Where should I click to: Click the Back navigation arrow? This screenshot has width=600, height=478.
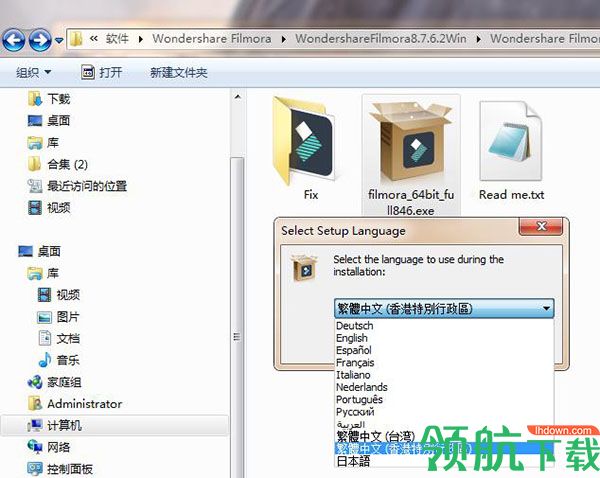click(x=14, y=40)
